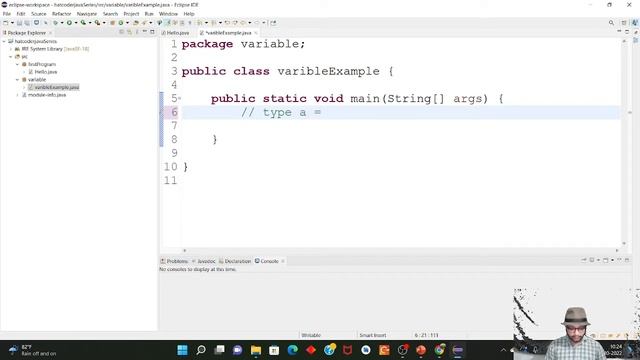640x360 pixels.
Task: Open the Window menu
Action: point(168,13)
